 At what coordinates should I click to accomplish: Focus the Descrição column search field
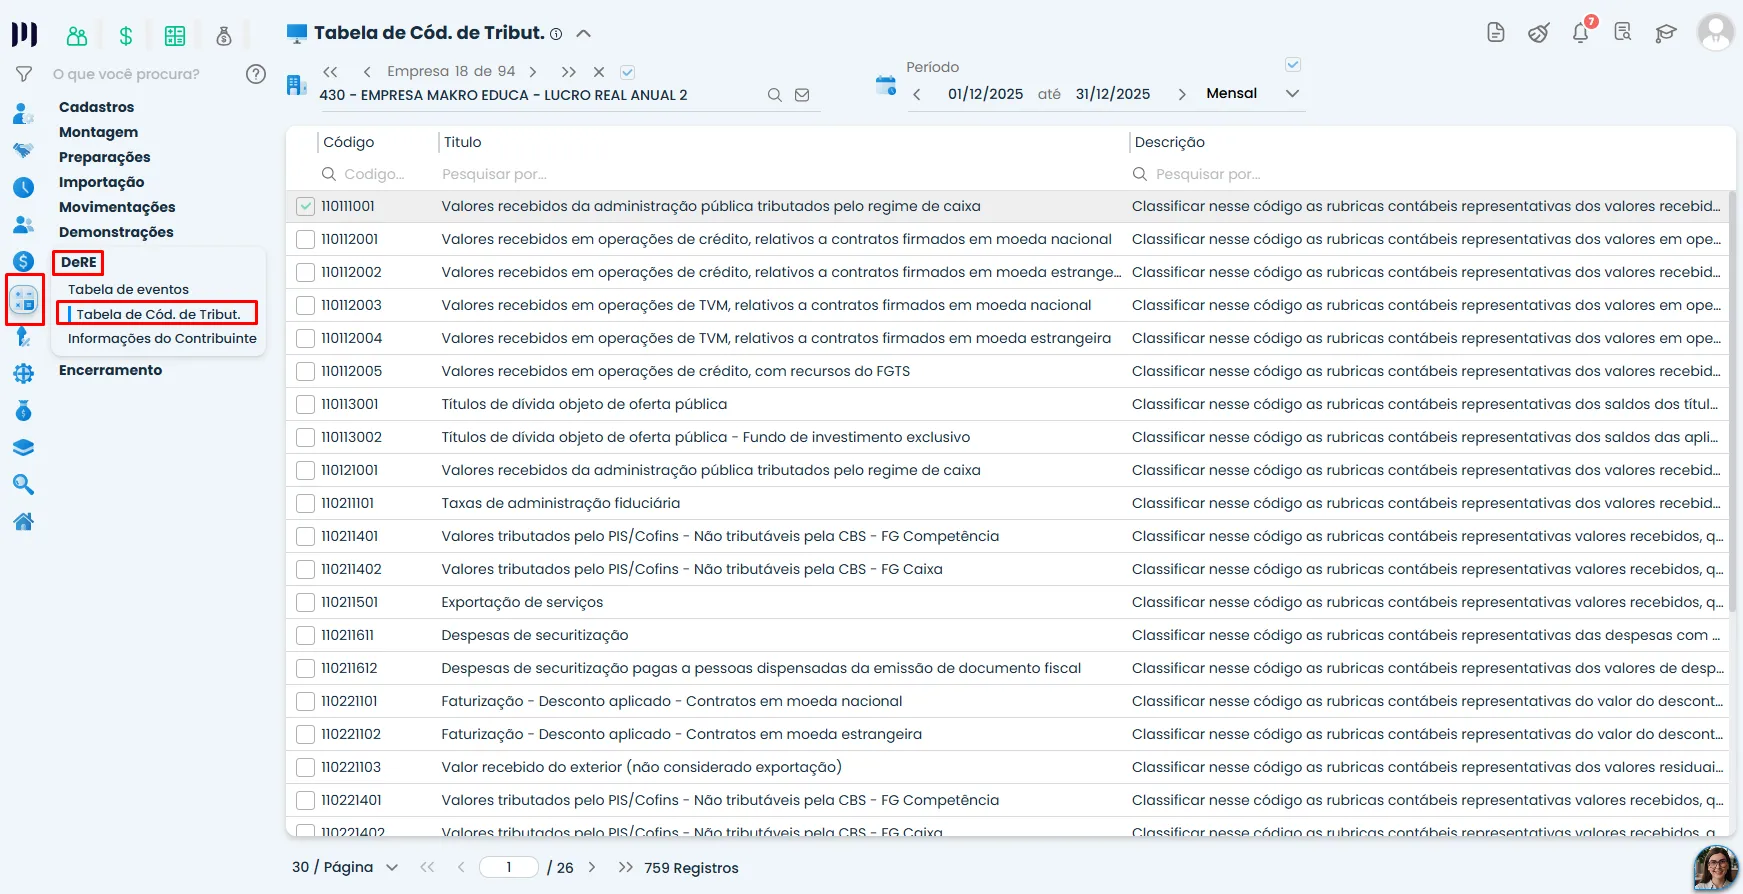[1430, 174]
